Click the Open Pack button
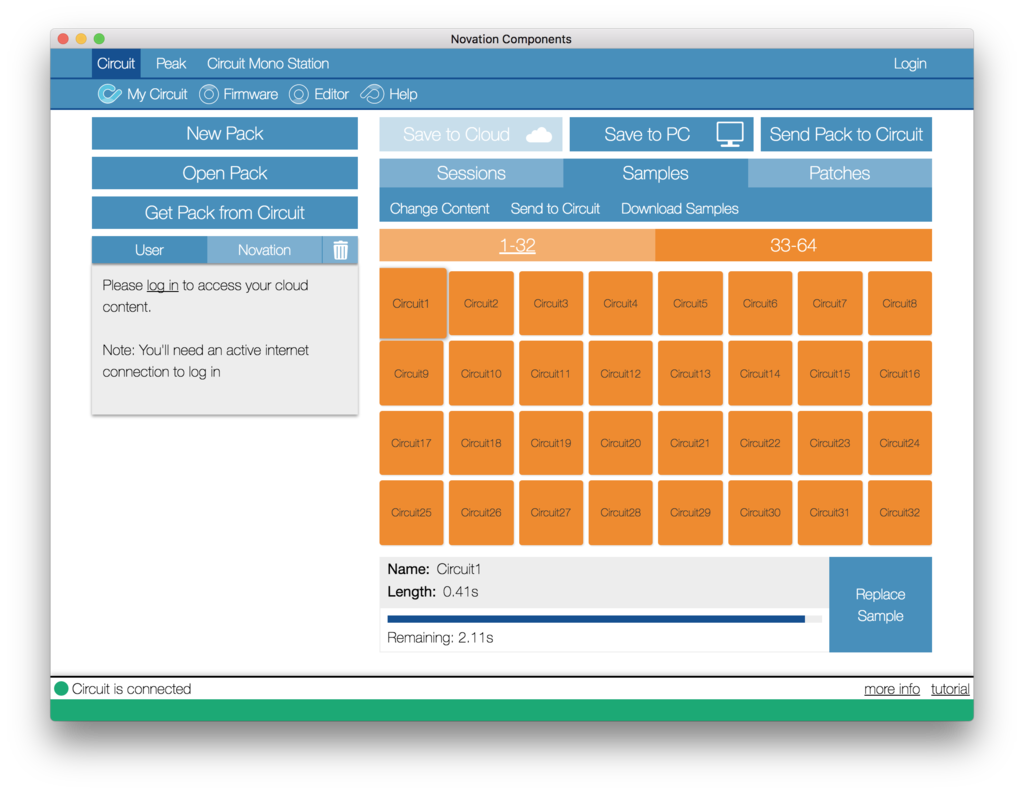The image size is (1024, 793). click(225, 173)
